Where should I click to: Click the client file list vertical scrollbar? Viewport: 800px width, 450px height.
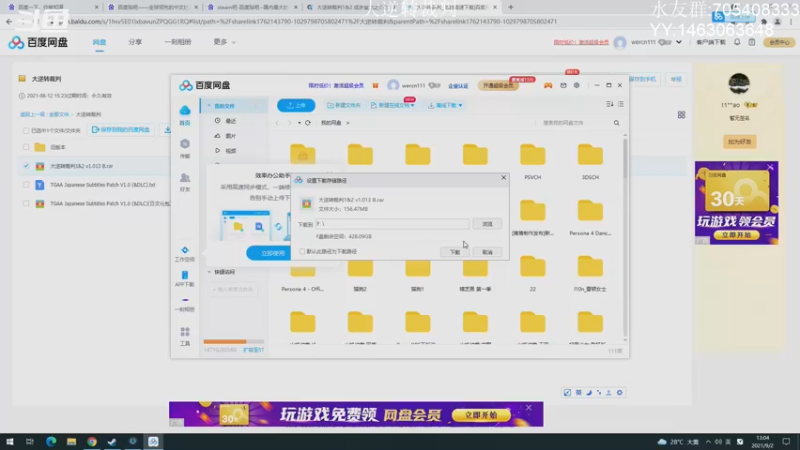tap(626, 237)
